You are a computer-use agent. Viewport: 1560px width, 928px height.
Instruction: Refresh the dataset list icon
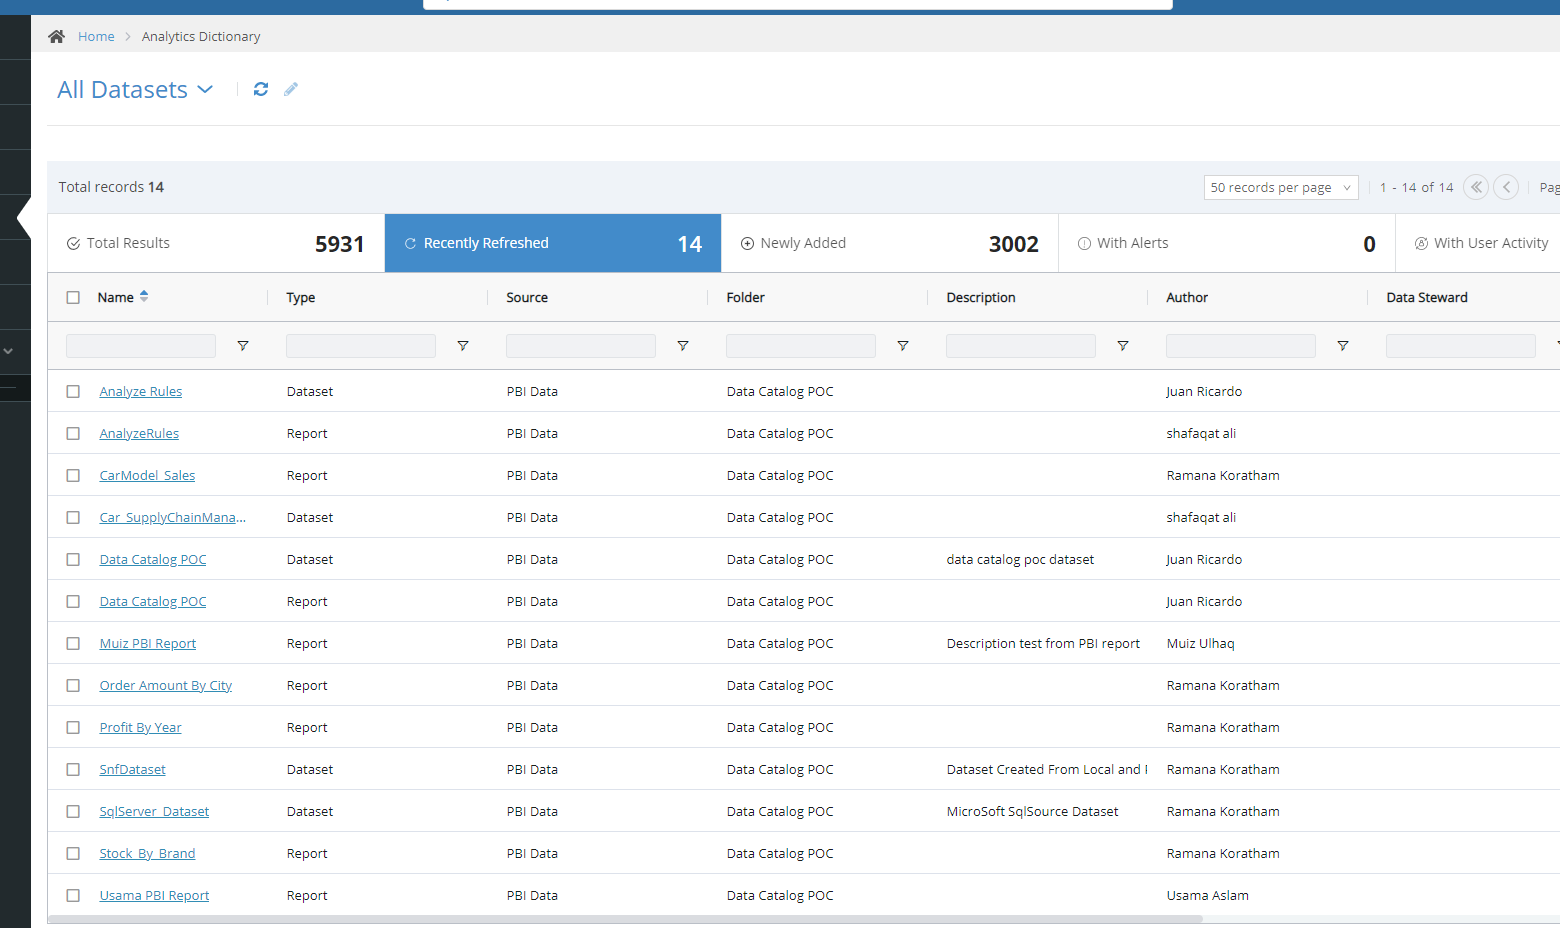point(261,89)
